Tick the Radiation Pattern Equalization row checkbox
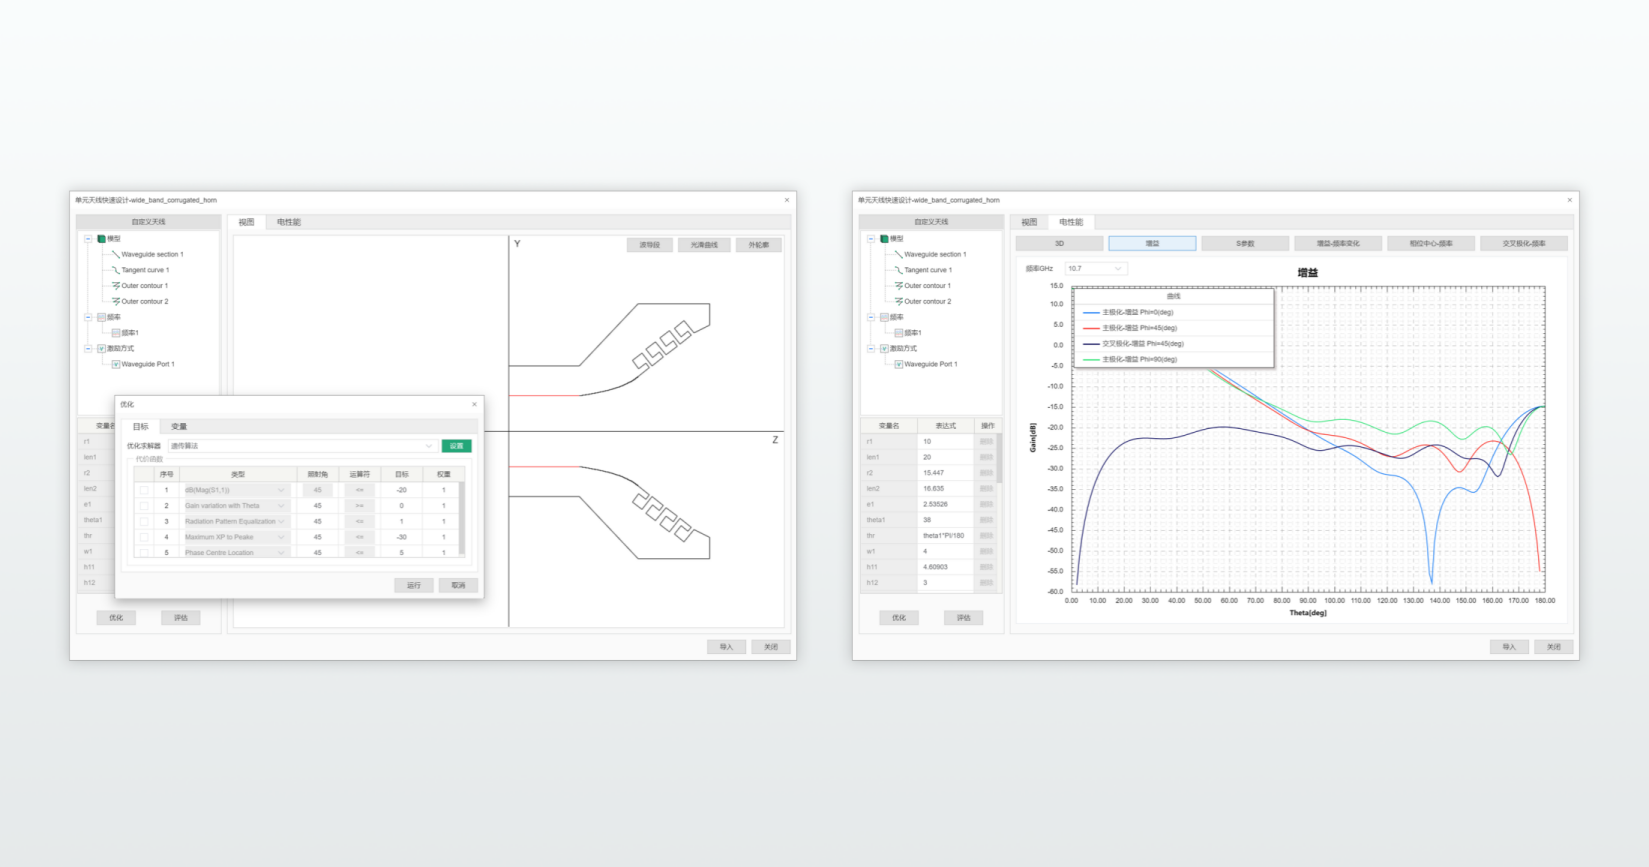 click(x=145, y=521)
